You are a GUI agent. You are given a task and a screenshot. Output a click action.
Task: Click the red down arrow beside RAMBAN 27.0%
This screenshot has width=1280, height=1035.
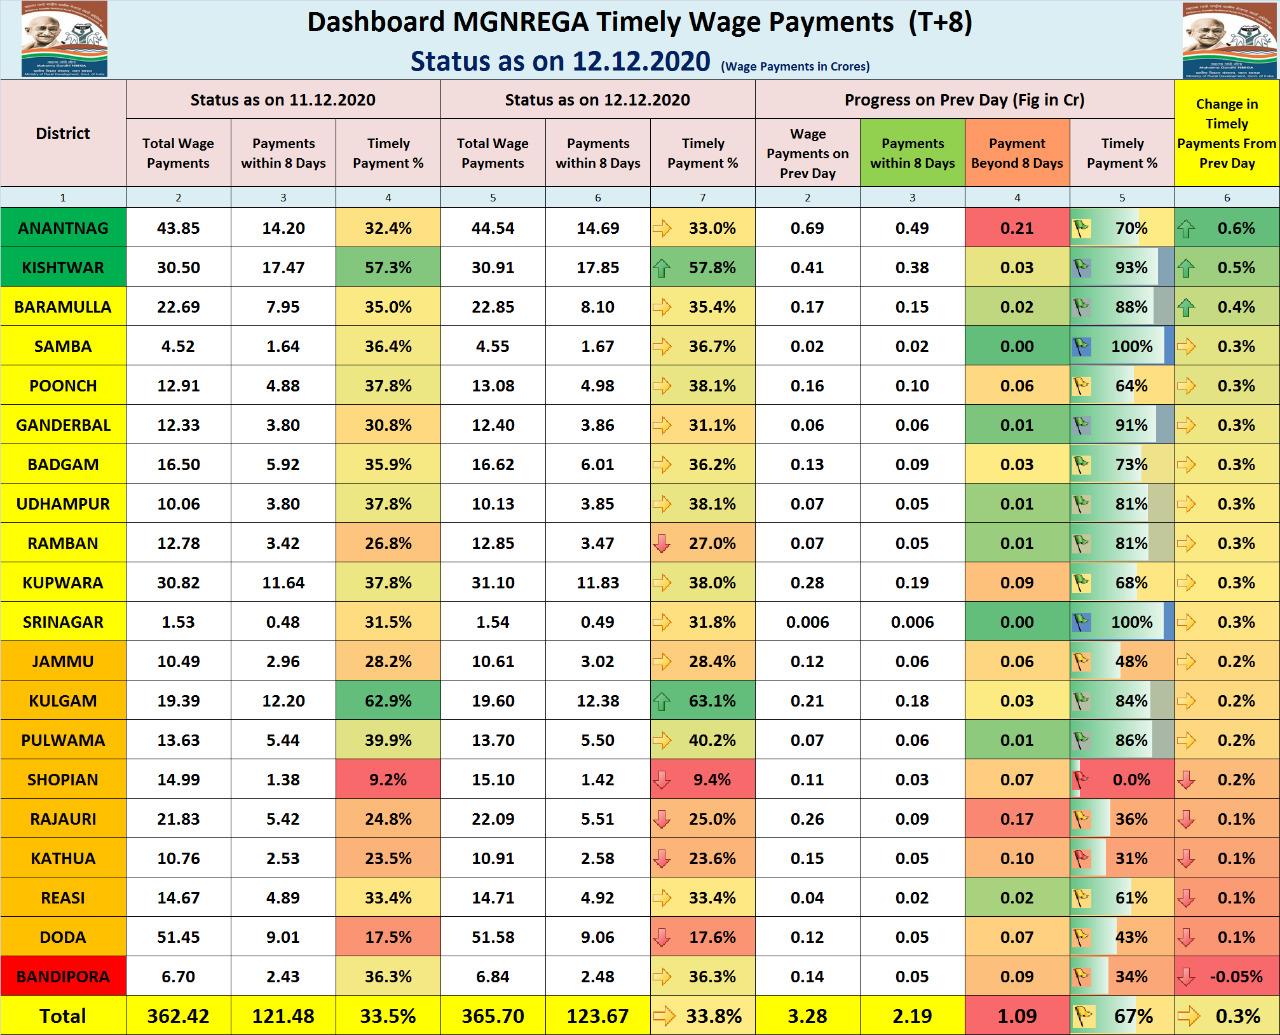coord(663,543)
